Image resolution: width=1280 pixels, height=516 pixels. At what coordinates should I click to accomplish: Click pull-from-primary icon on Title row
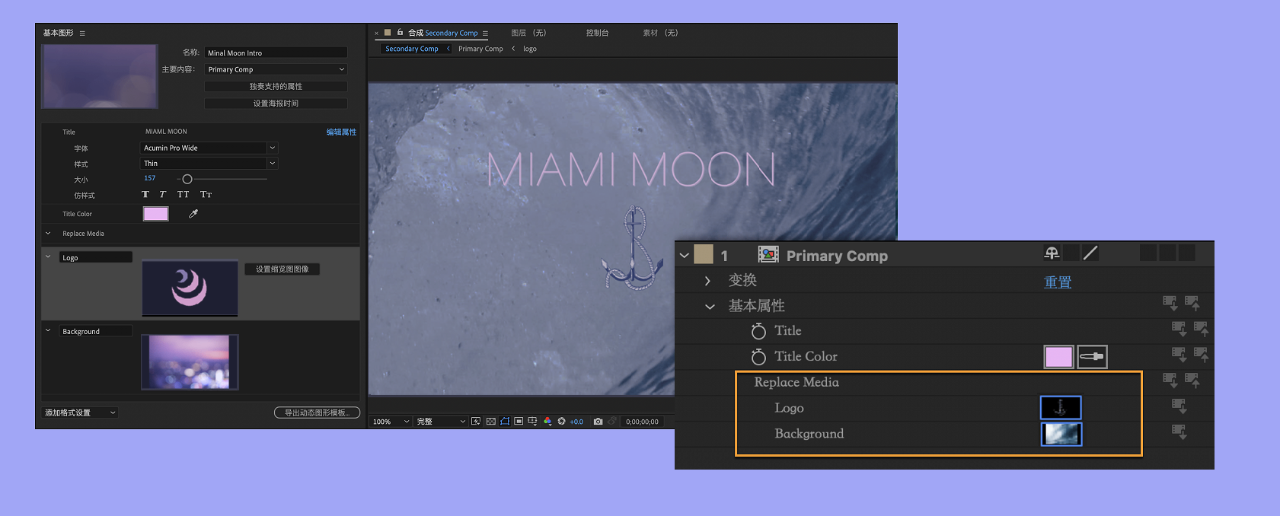(x=1179, y=328)
